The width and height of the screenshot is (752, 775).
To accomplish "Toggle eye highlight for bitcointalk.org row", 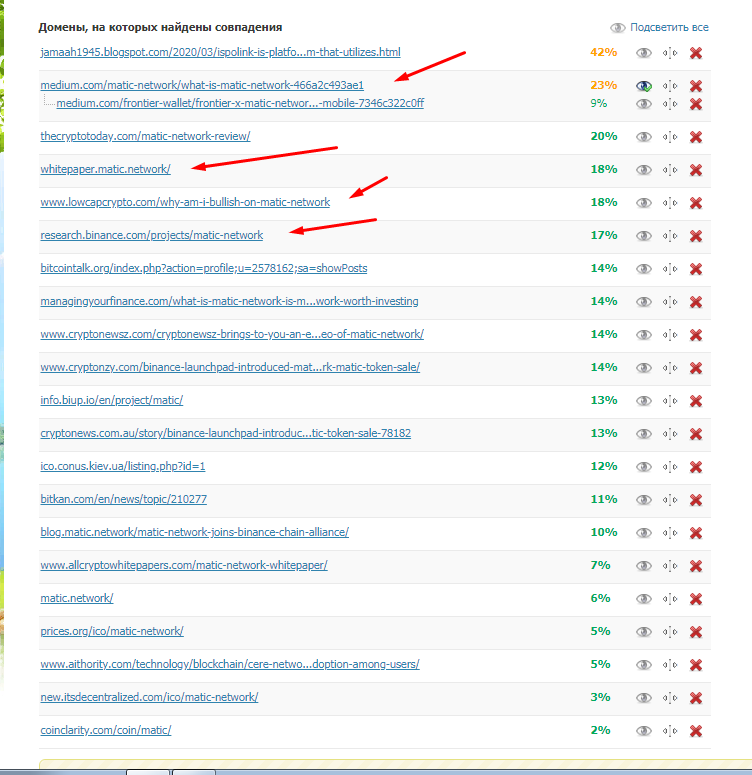I will pos(643,269).
